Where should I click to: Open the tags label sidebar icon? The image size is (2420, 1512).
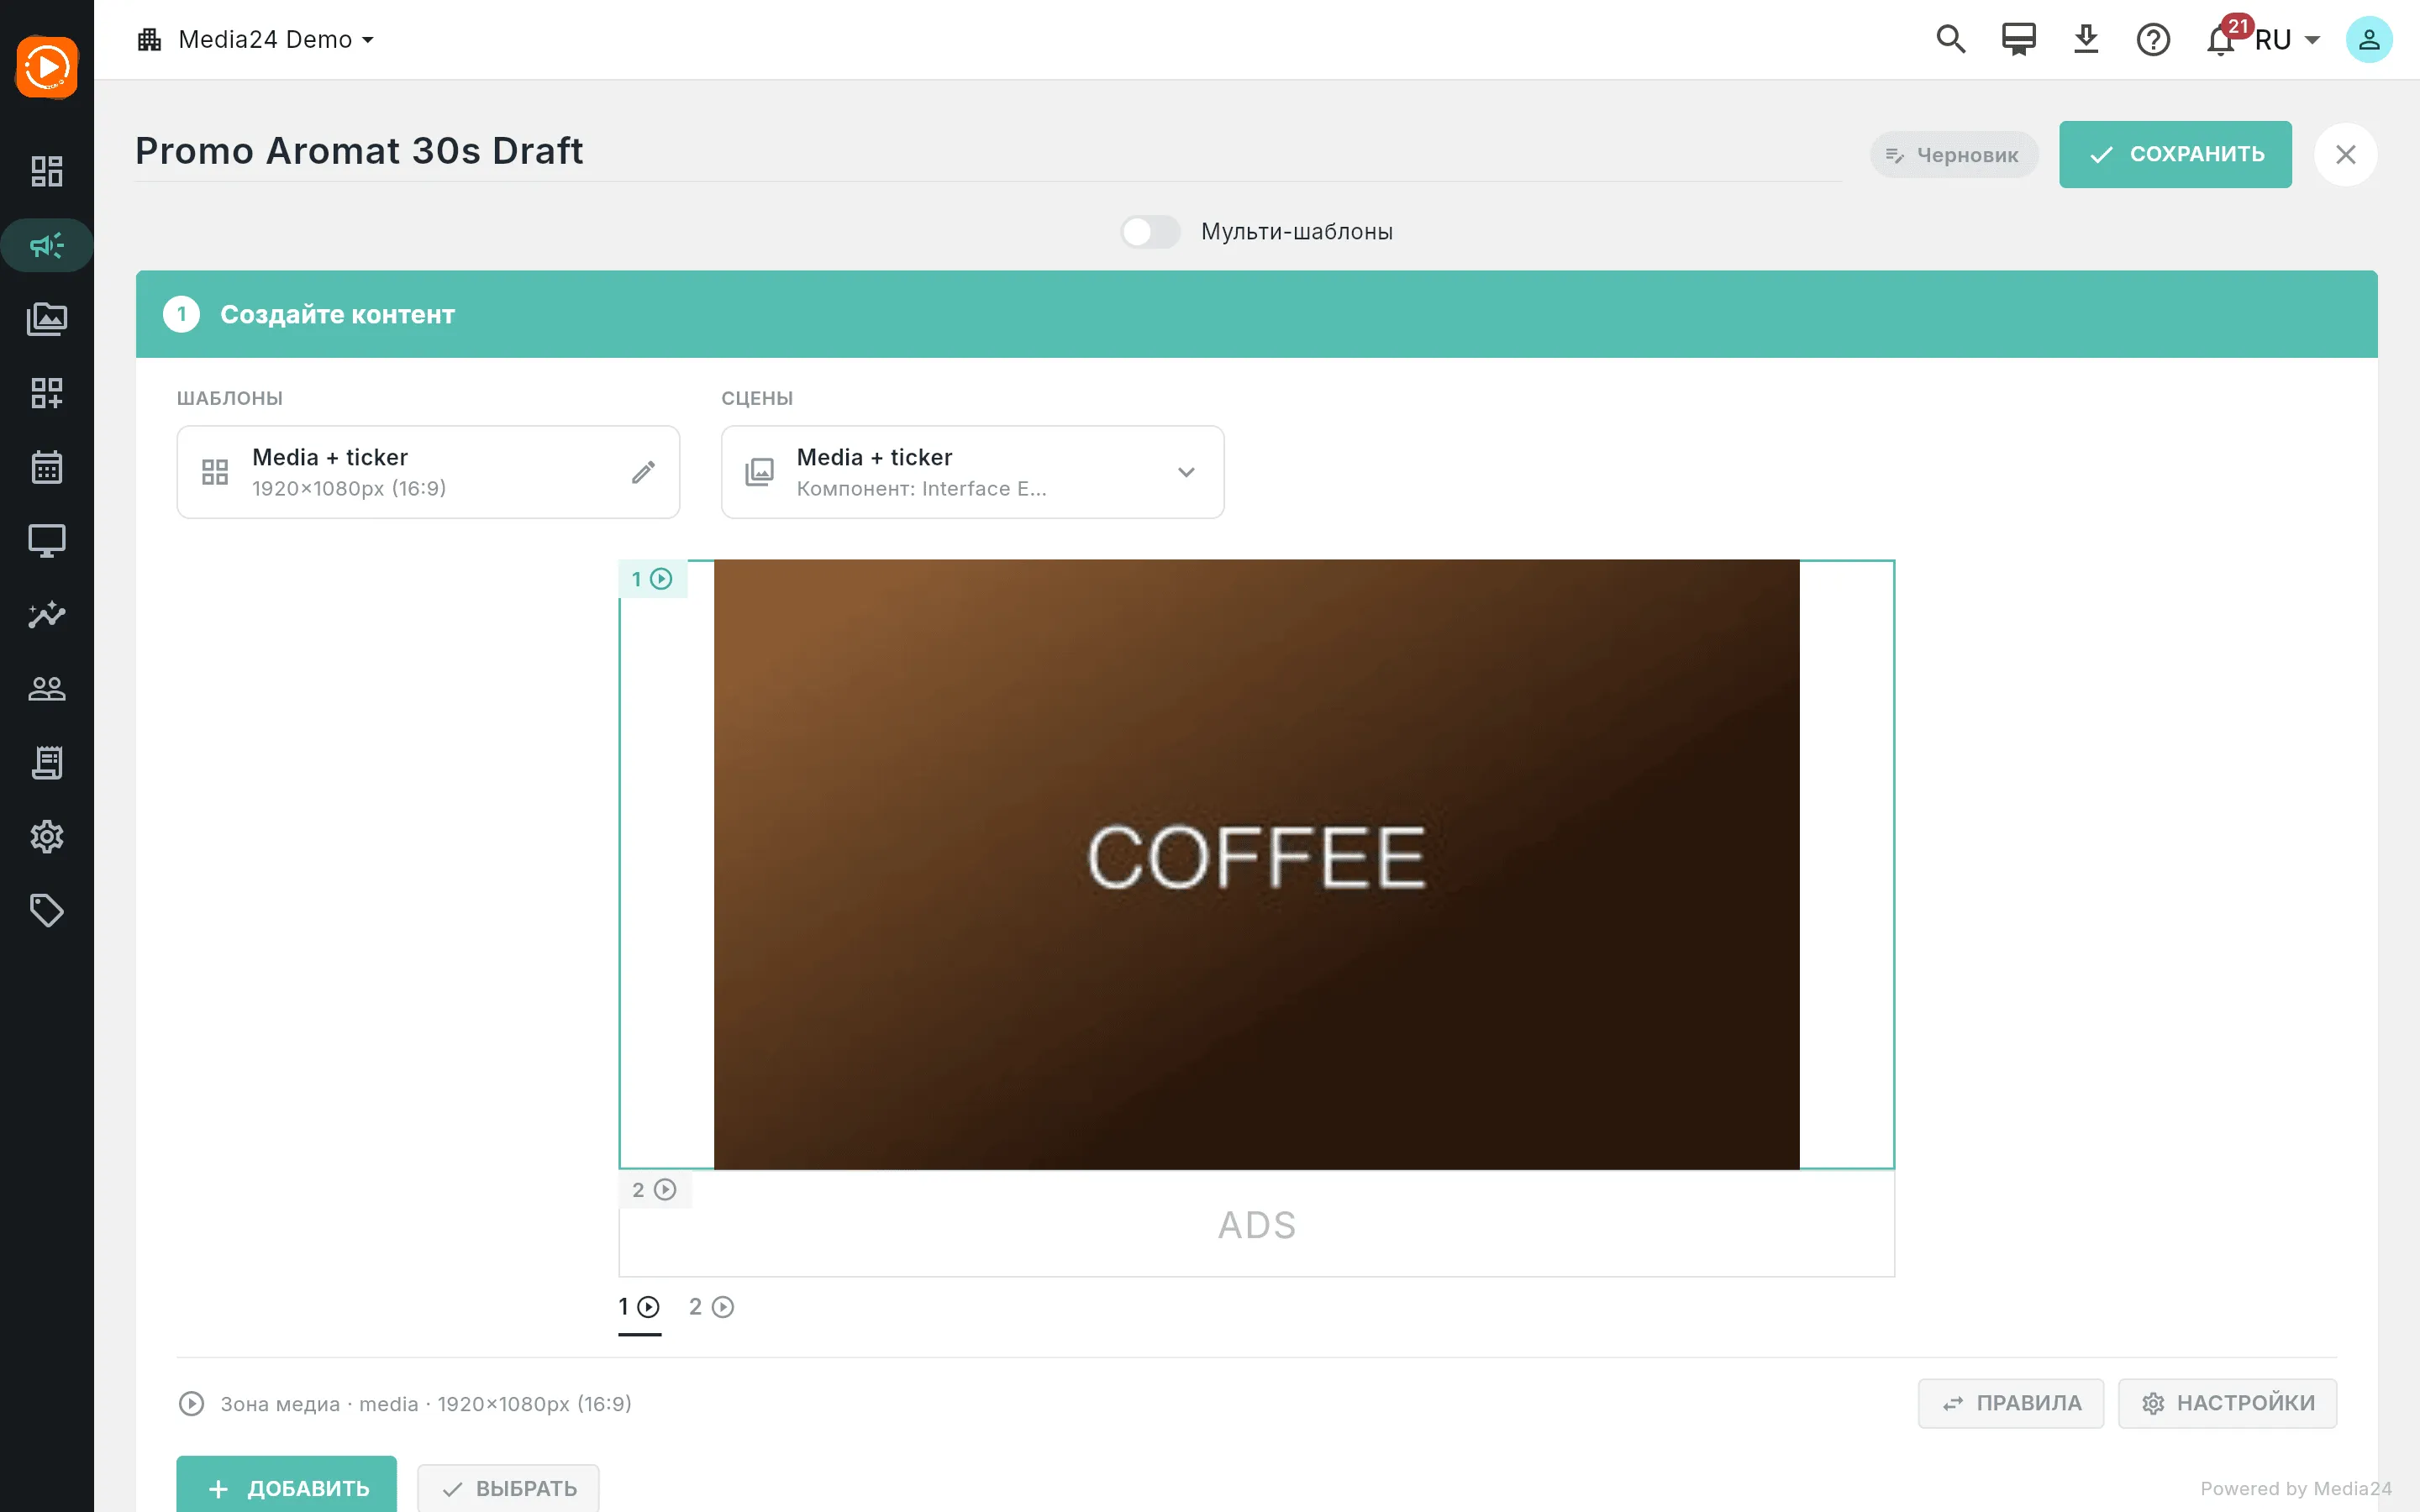click(46, 910)
